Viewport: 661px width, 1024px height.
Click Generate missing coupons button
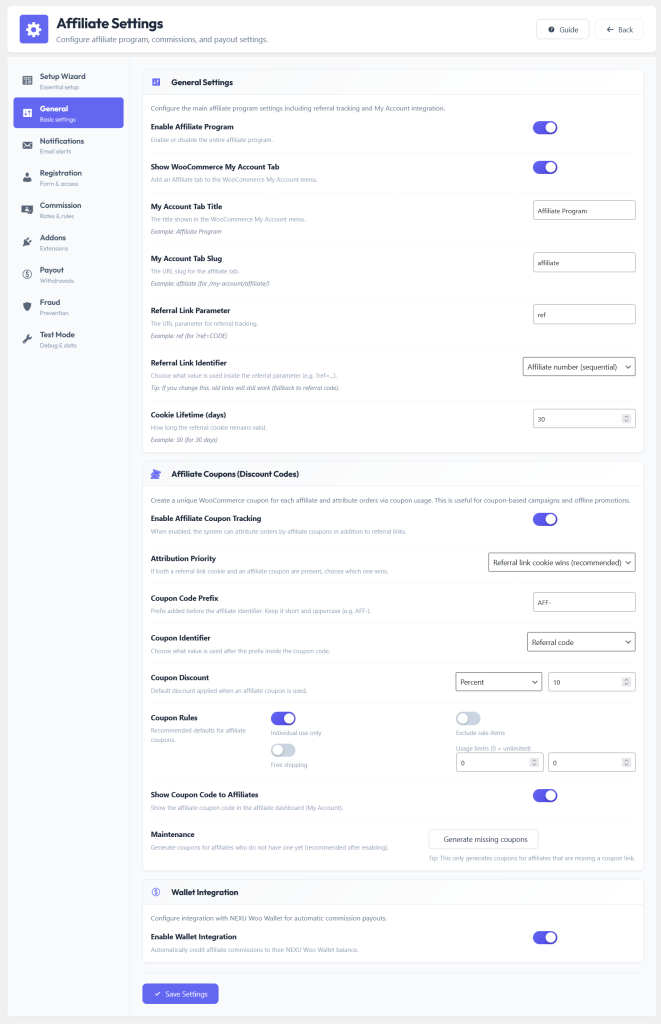tap(483, 839)
